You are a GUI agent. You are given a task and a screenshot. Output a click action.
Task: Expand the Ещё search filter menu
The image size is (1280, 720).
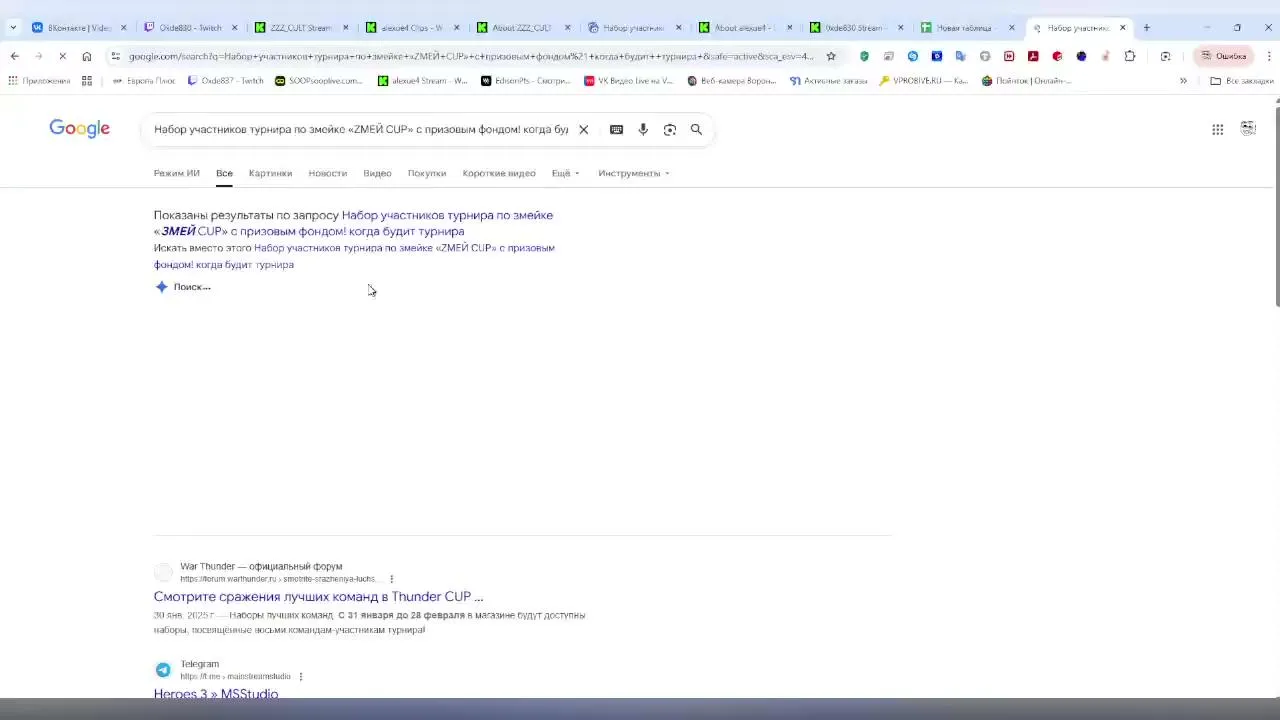pos(565,173)
